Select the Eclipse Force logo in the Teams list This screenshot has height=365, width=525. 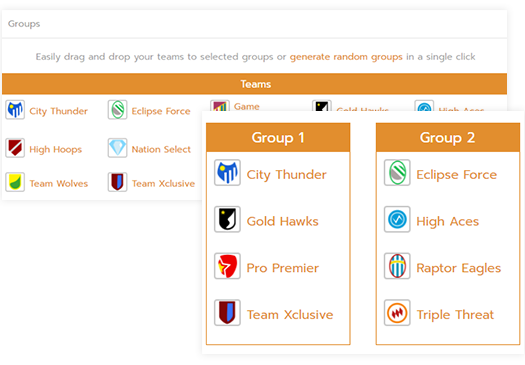[118, 110]
